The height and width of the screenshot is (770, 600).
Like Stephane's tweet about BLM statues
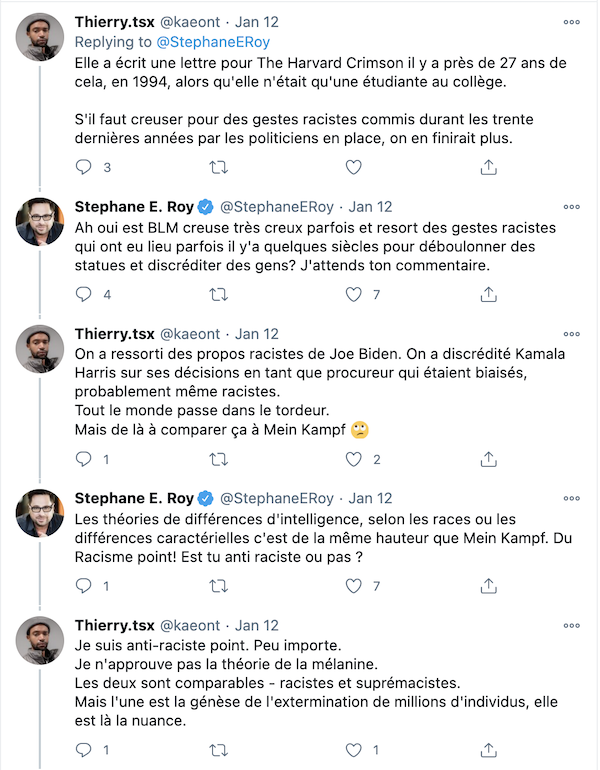pyautogui.click(x=354, y=295)
